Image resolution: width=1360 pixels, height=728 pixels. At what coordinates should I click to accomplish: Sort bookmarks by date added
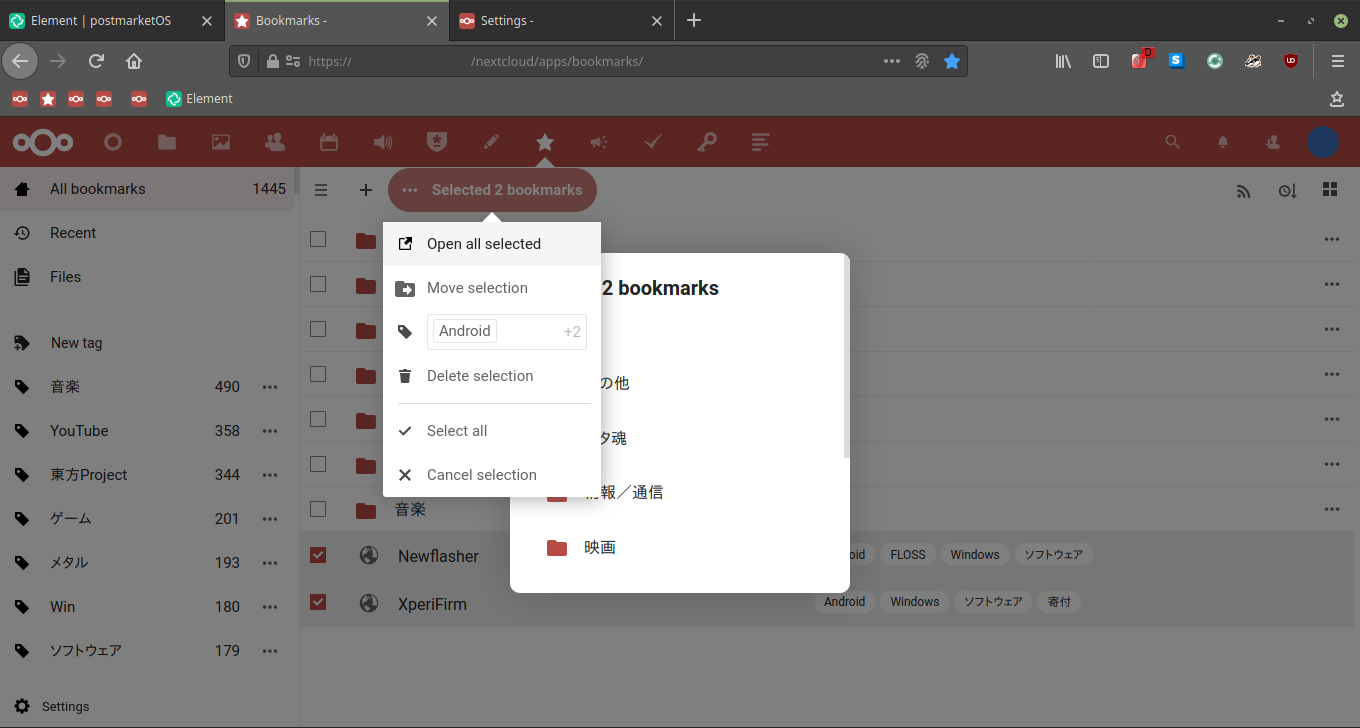(x=1287, y=190)
